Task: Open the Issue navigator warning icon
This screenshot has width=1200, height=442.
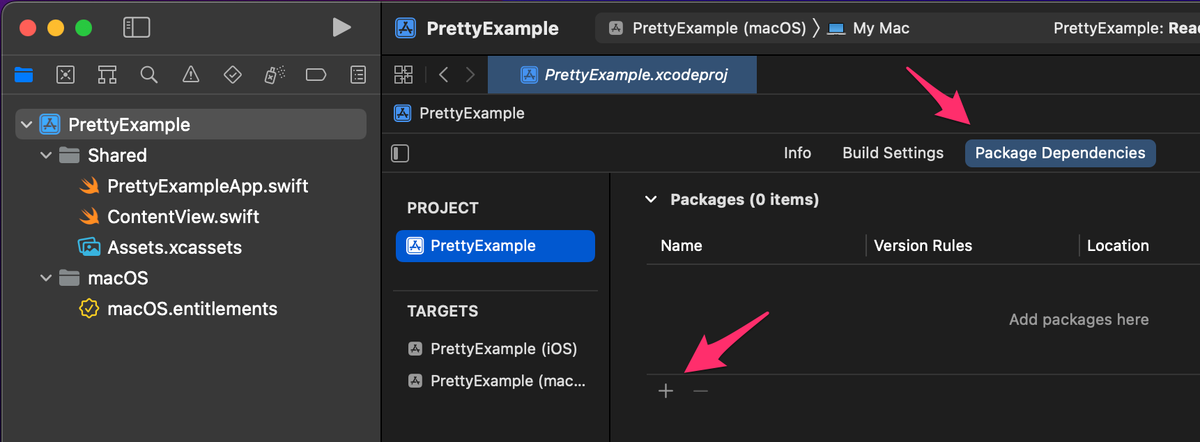Action: [190, 74]
